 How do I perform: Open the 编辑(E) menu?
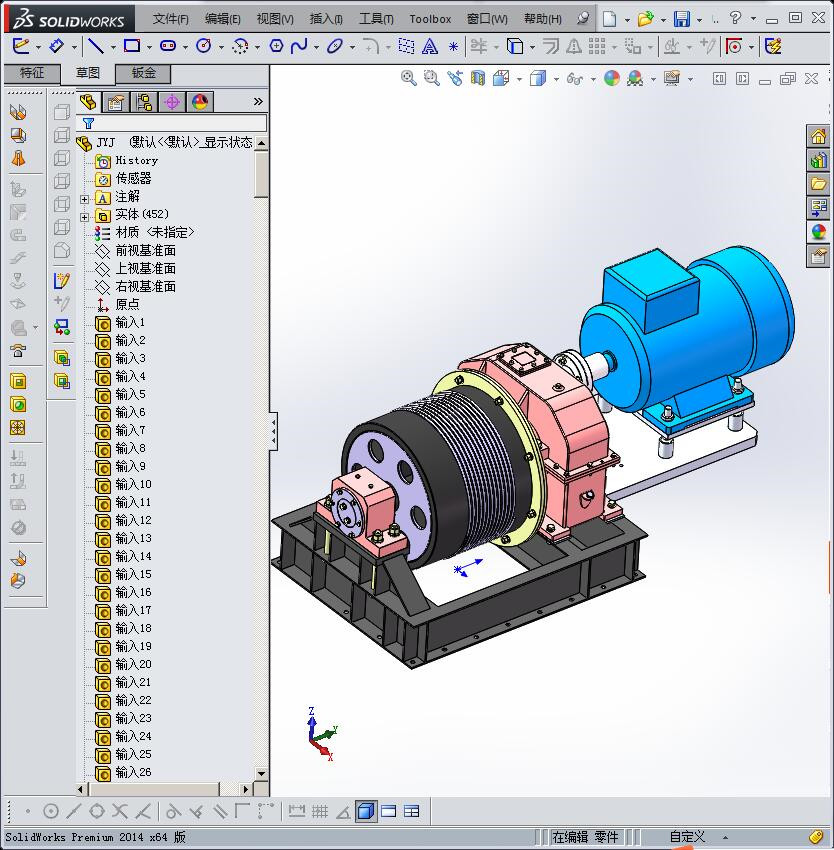[222, 19]
